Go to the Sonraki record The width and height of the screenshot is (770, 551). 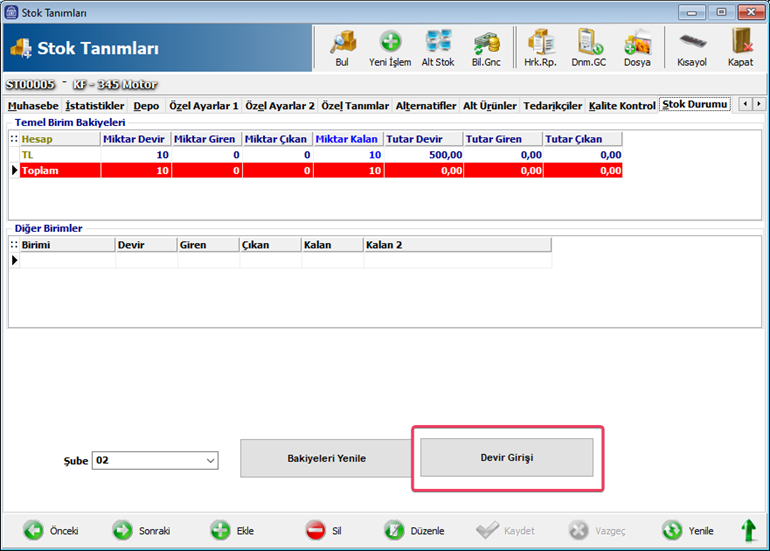[141, 531]
